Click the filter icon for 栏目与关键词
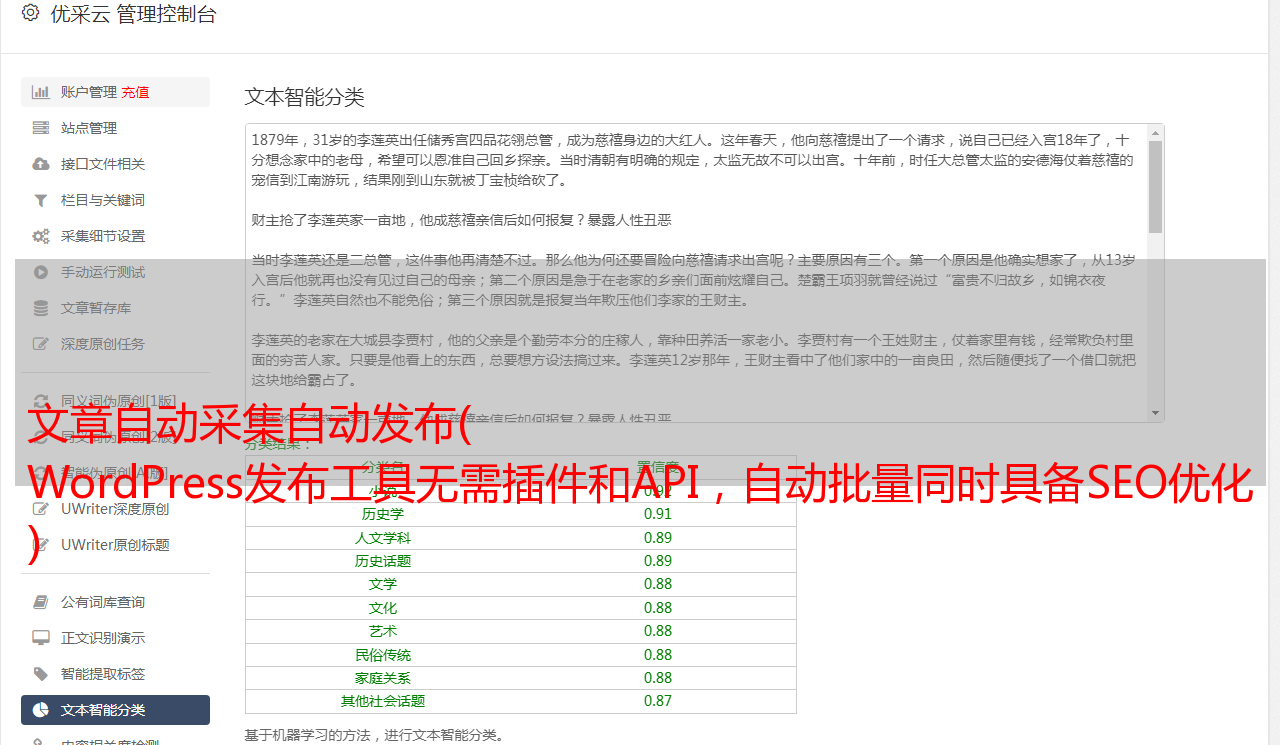 click(40, 200)
